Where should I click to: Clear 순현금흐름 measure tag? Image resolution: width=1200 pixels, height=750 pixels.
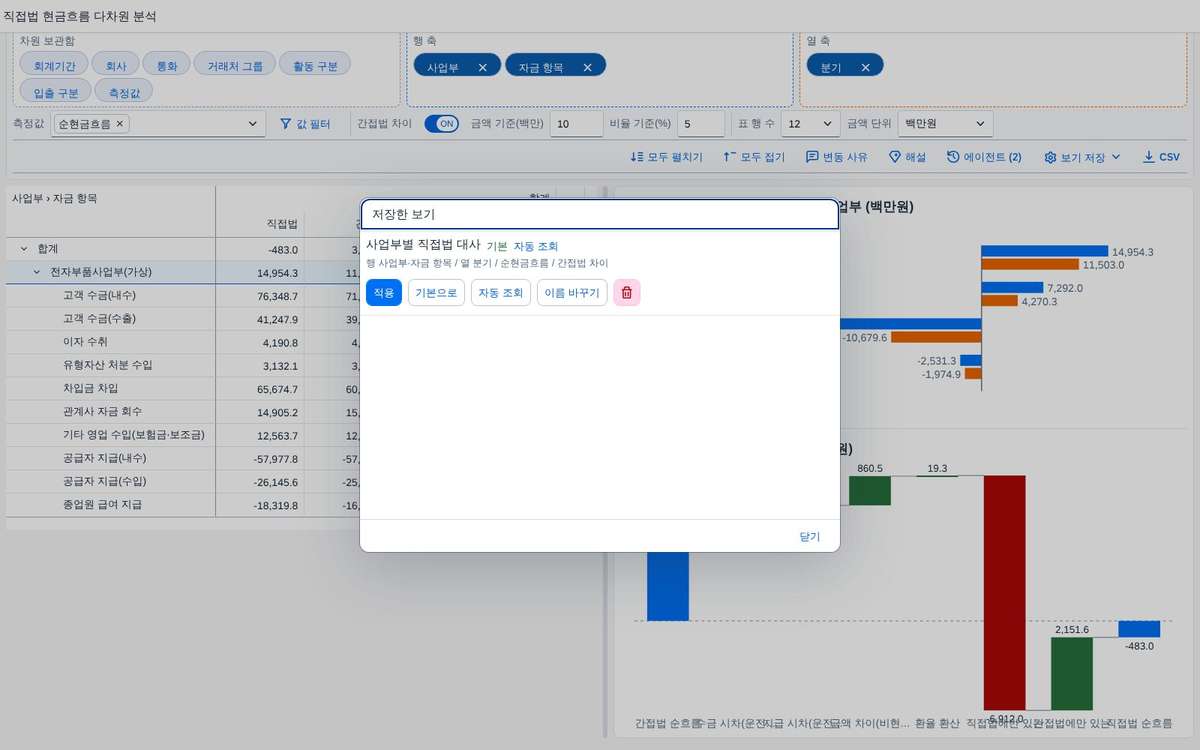click(120, 124)
